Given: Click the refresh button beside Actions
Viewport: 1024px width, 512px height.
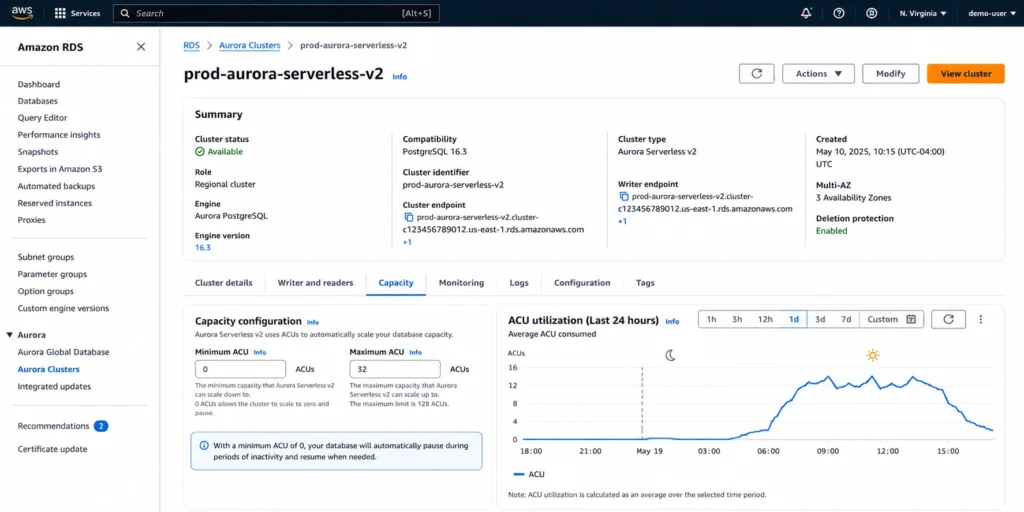Looking at the screenshot, I should pos(757,74).
